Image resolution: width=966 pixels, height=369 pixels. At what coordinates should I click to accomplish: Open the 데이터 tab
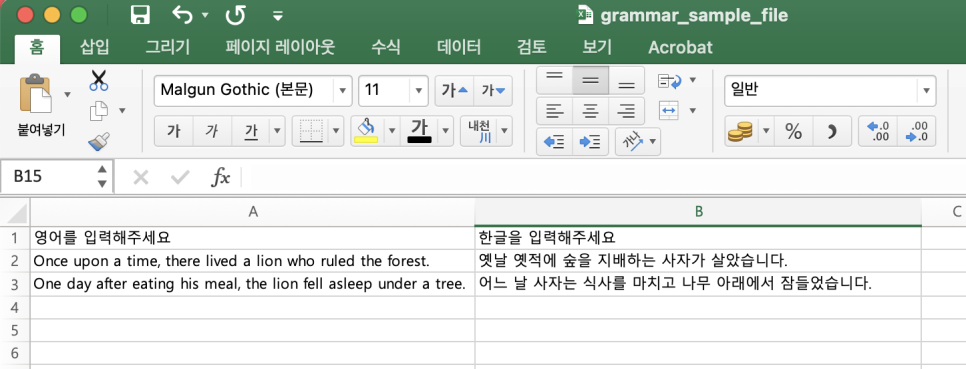point(459,47)
